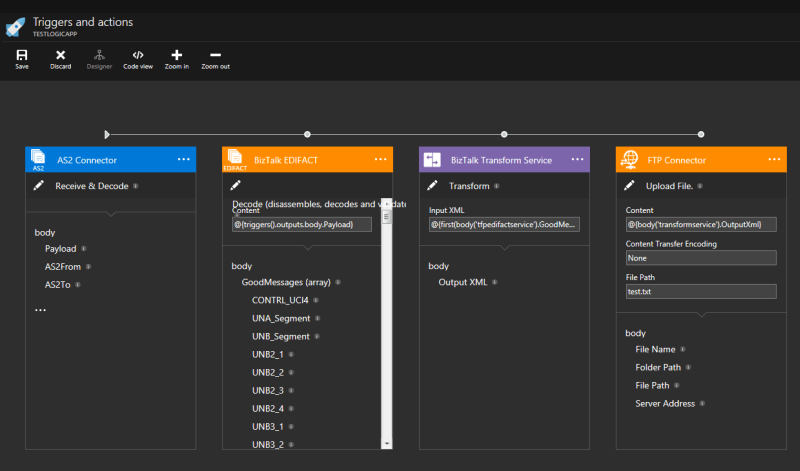Click the Triggers and actions heading
800x471 pixels.
click(x=83, y=22)
